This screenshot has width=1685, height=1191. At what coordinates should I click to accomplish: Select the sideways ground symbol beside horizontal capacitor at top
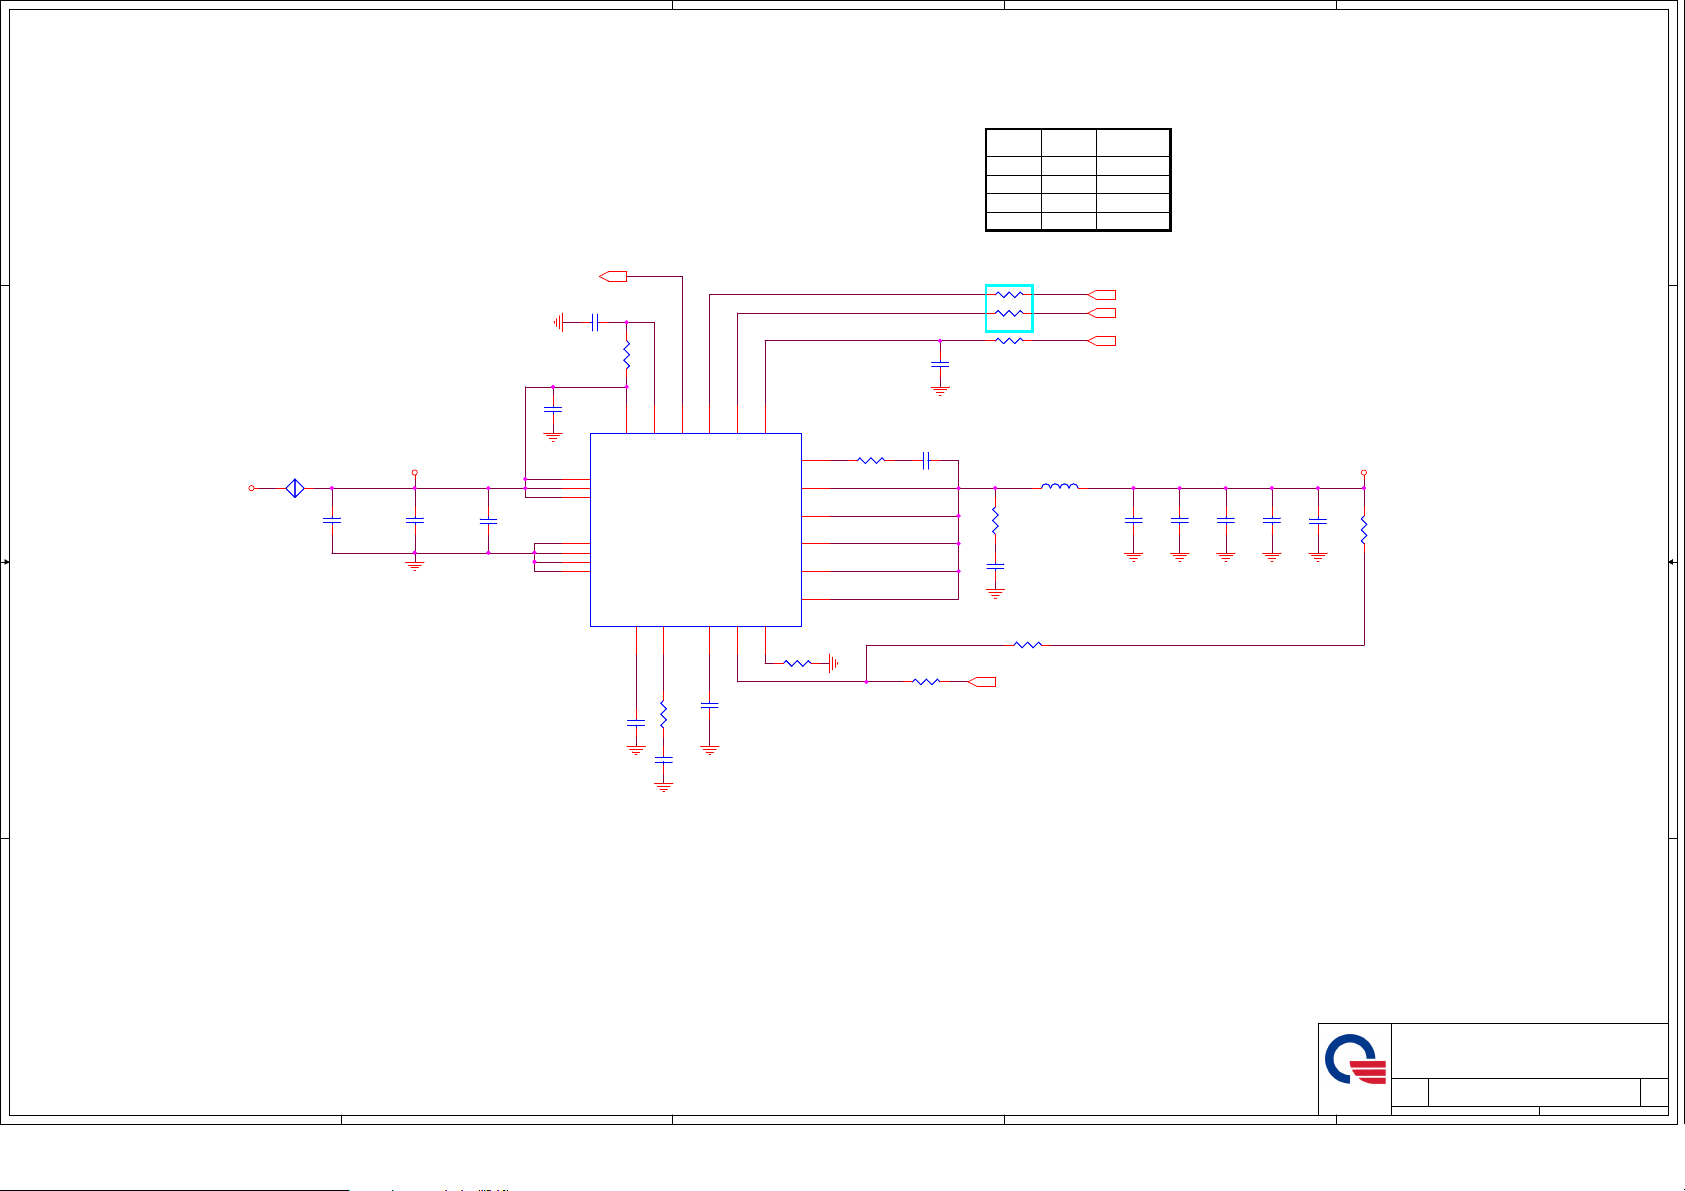click(558, 322)
